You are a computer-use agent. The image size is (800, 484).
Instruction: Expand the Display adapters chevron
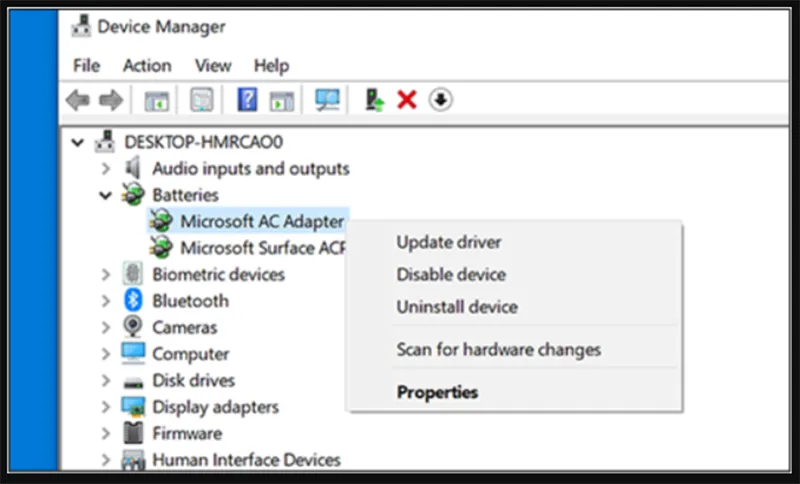[x=106, y=407]
